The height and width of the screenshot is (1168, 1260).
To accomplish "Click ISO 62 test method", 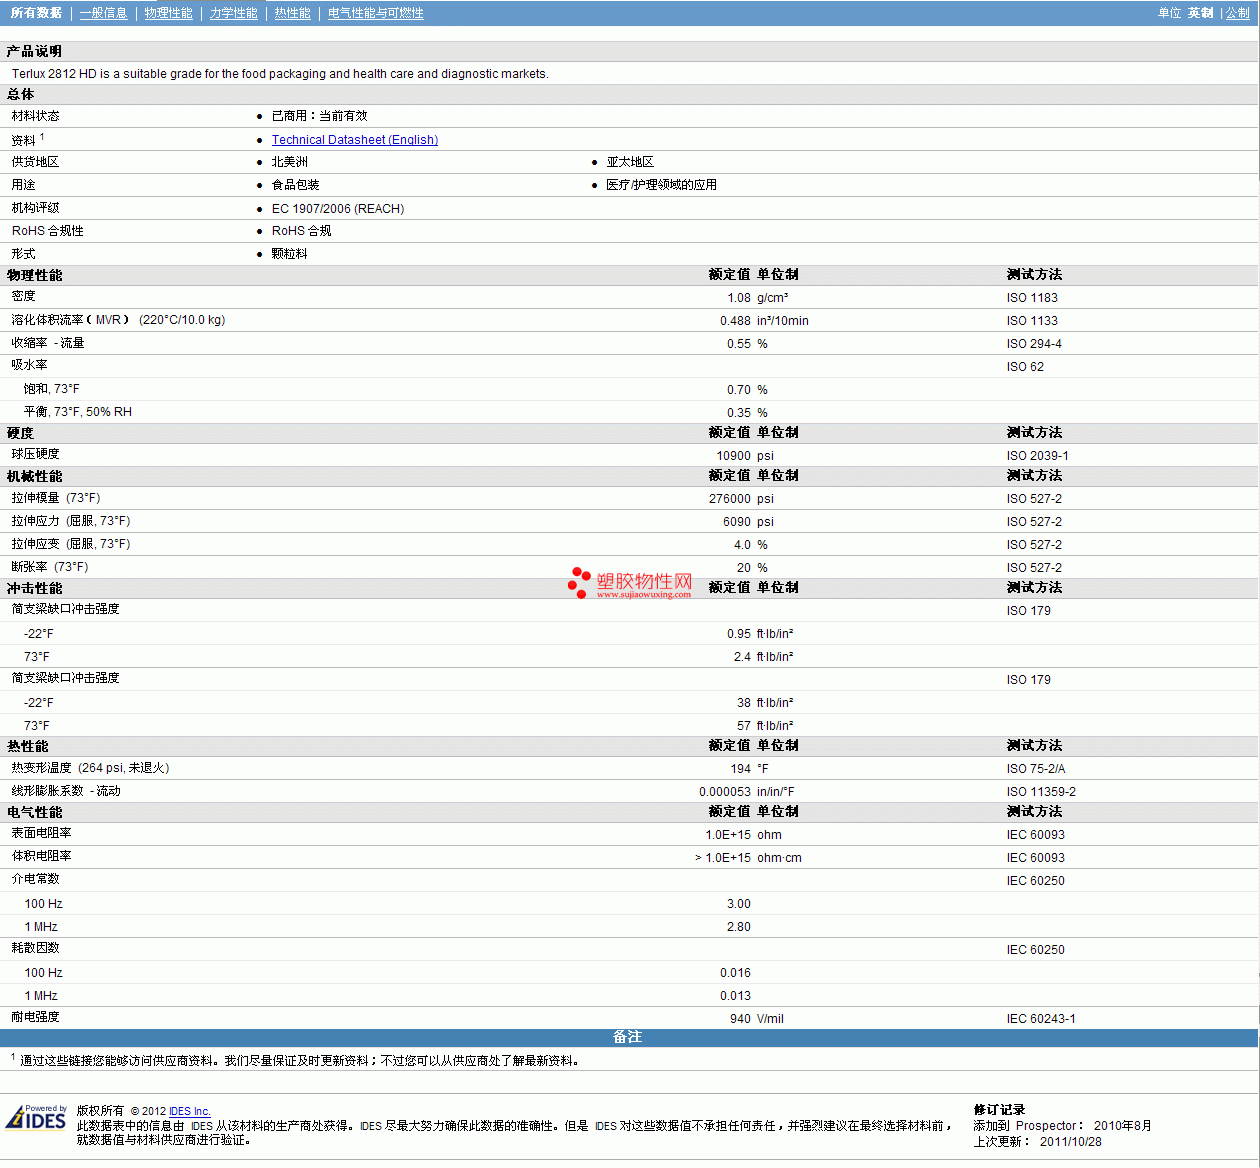I will [1025, 367].
